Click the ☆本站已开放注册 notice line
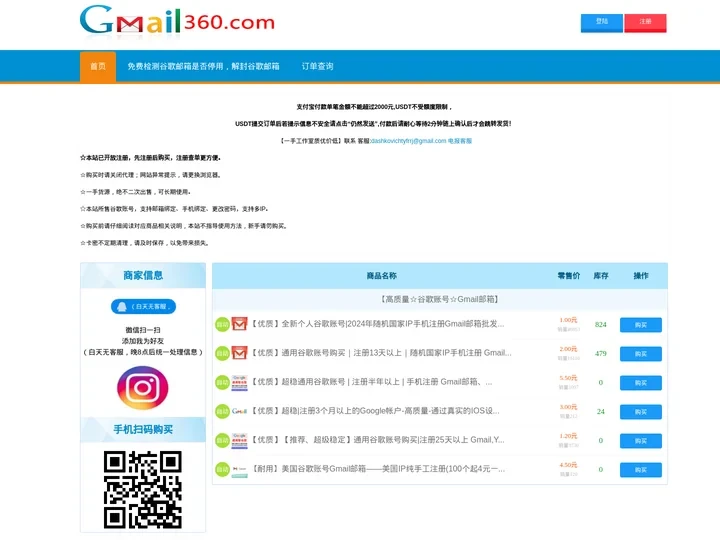This screenshot has width=720, height=540. 151,158
